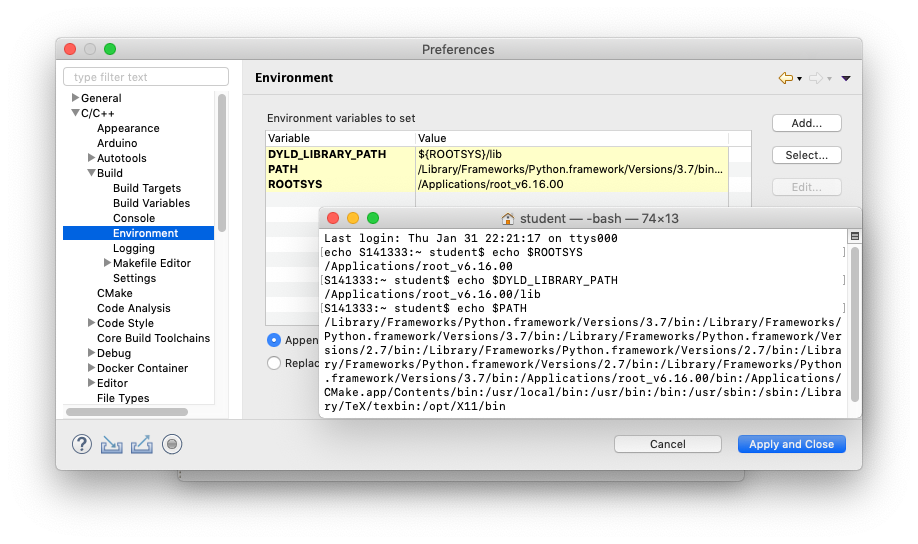
Task: Go back using the yellow back arrow
Action: 786,78
